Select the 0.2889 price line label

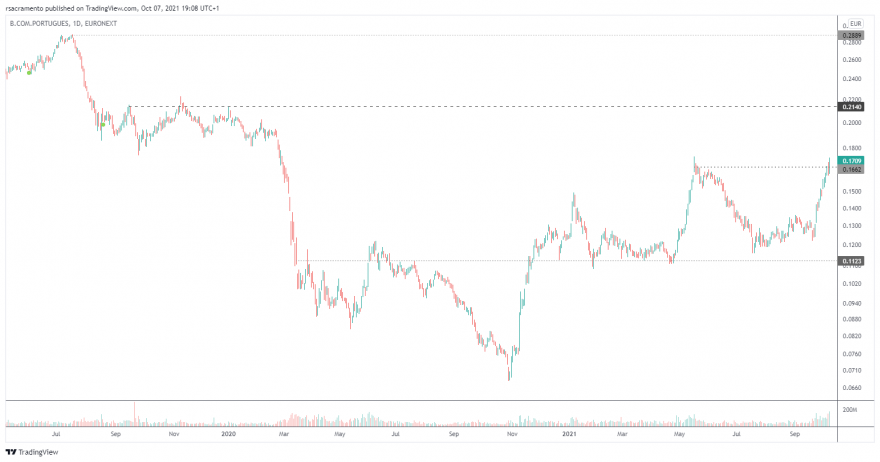pos(851,35)
